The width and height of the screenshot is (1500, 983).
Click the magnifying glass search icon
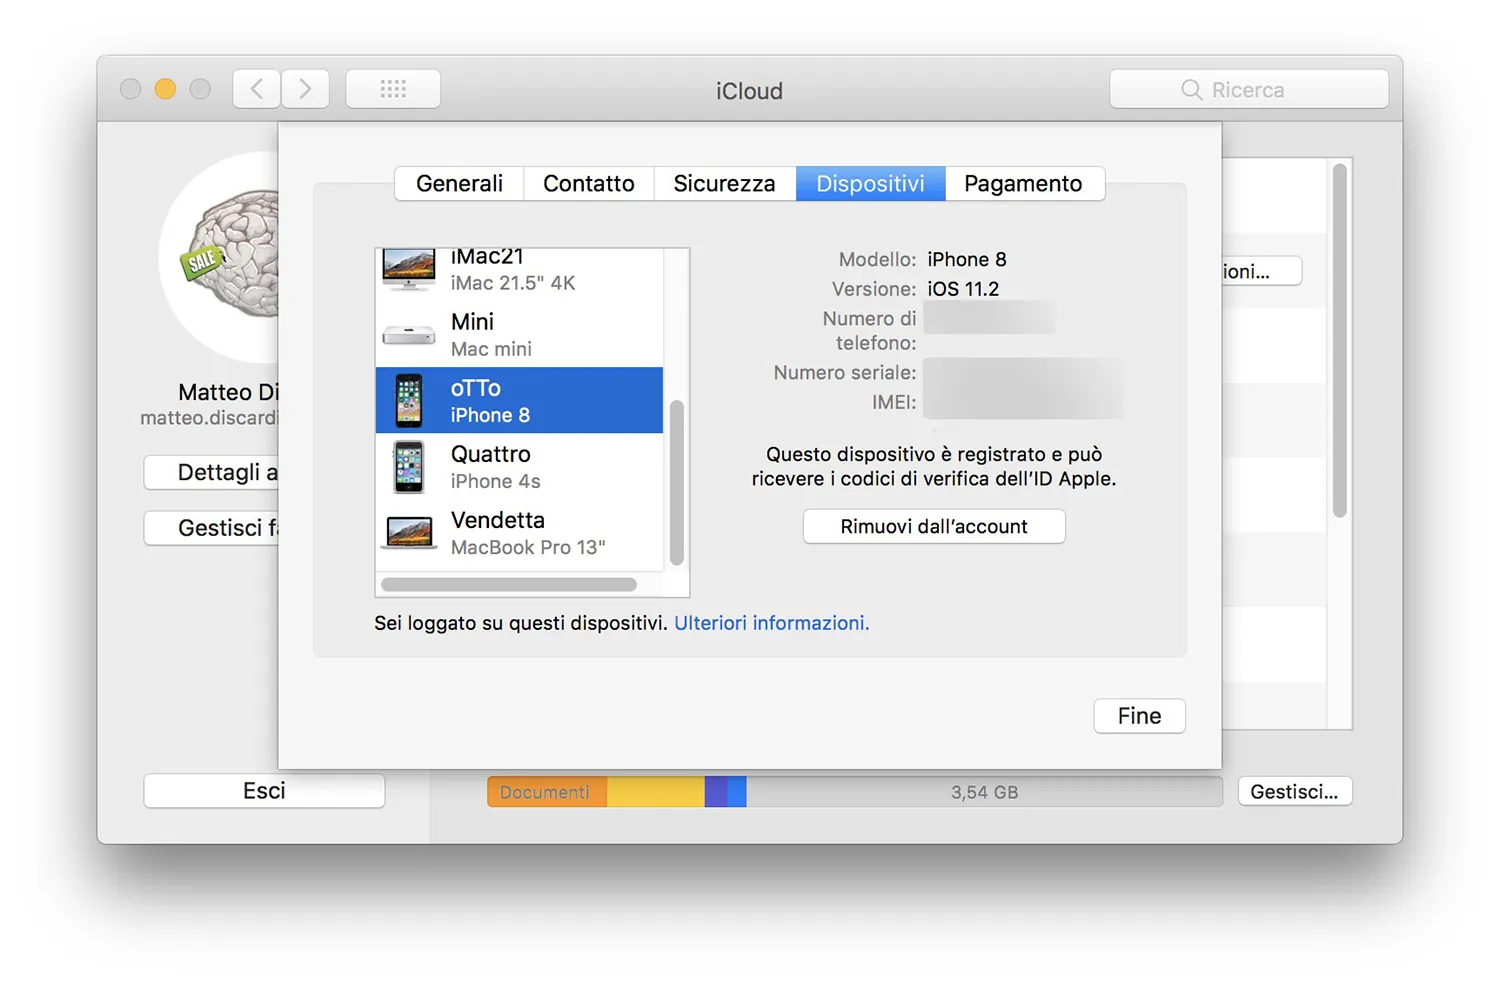1191,90
